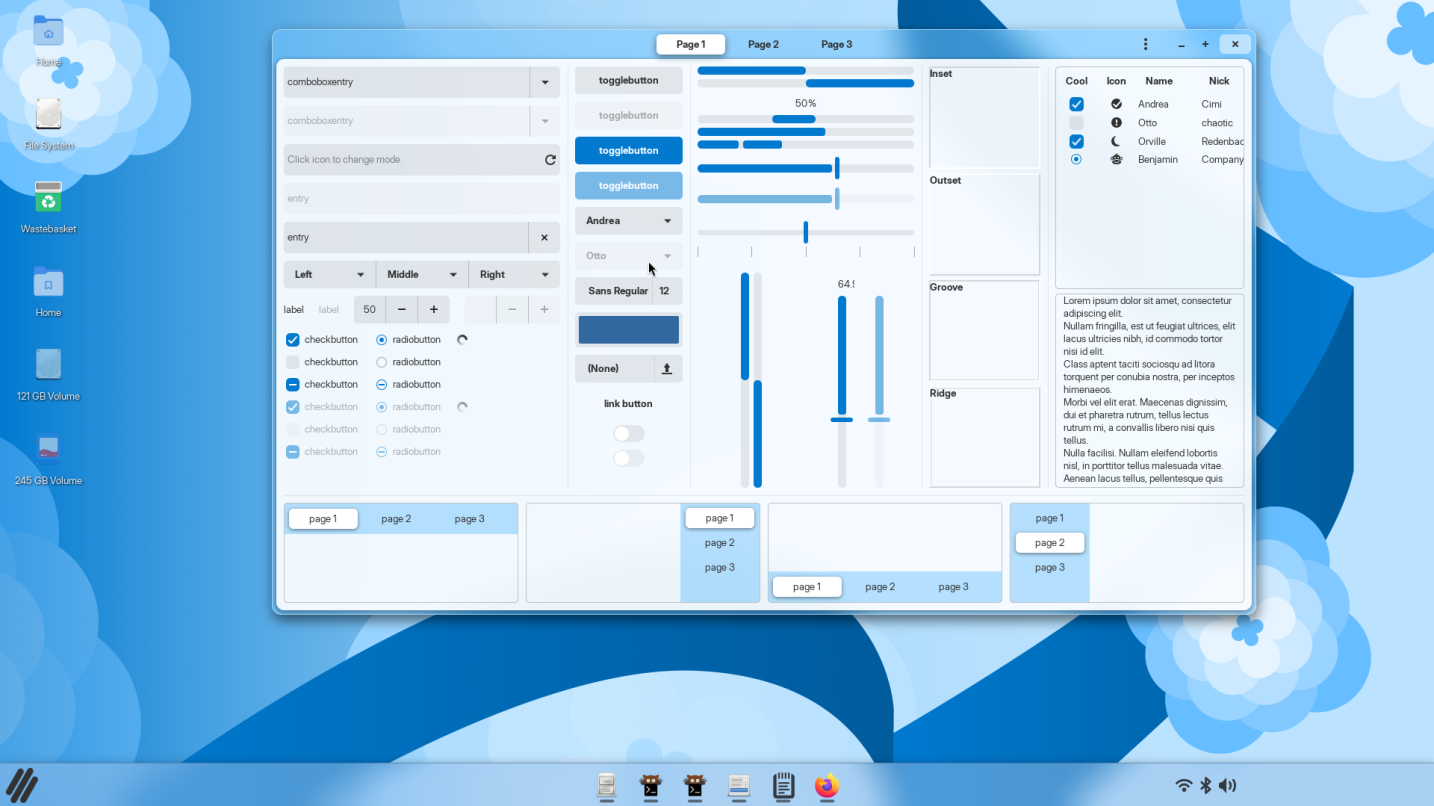Switch to the Page 3 header tab
This screenshot has width=1434, height=806.
(837, 44)
